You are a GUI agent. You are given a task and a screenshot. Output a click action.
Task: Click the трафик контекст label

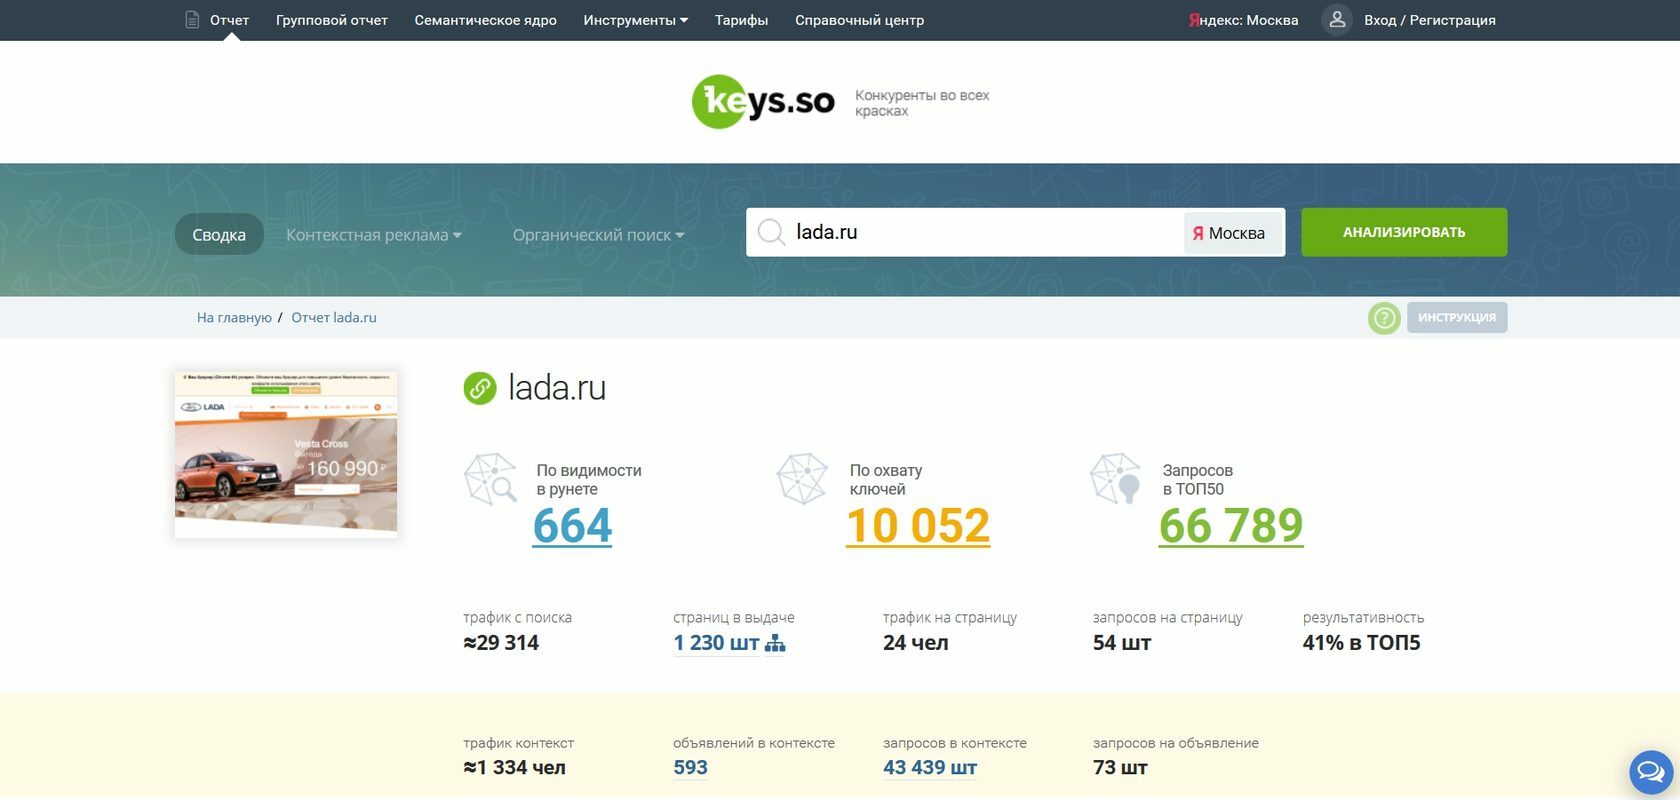point(518,743)
